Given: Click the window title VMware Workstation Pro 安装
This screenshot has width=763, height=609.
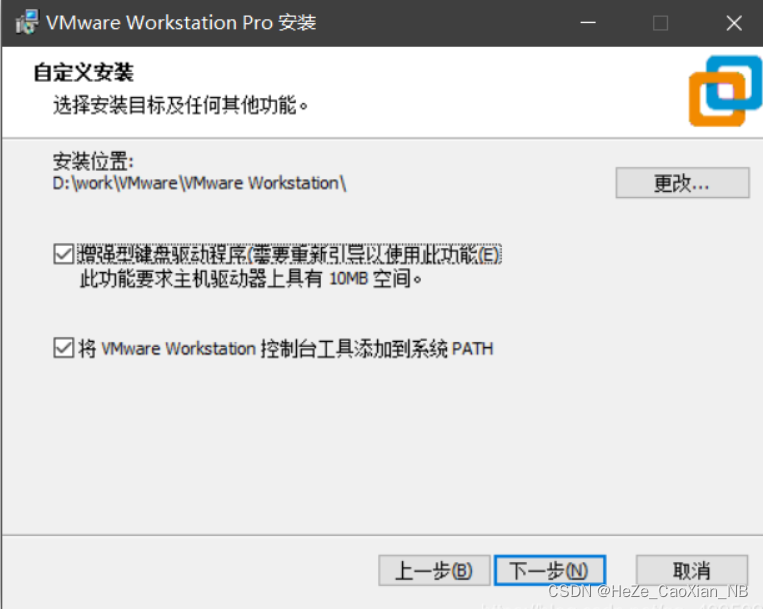Looking at the screenshot, I should click(x=181, y=23).
